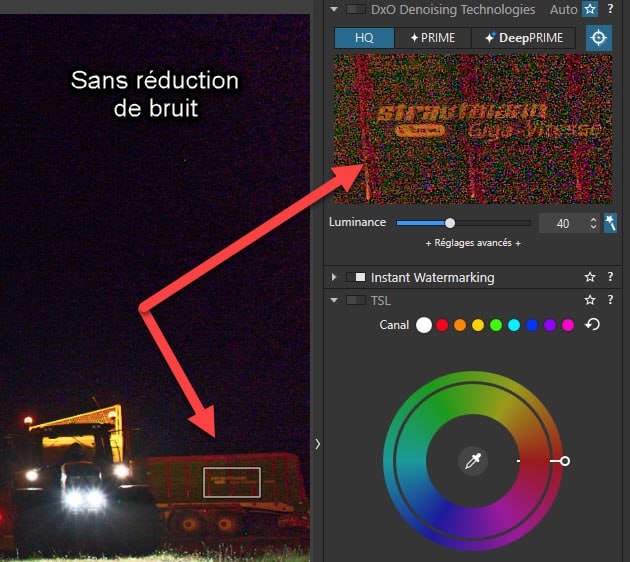Increase Luminance value with up stepper

593,219
